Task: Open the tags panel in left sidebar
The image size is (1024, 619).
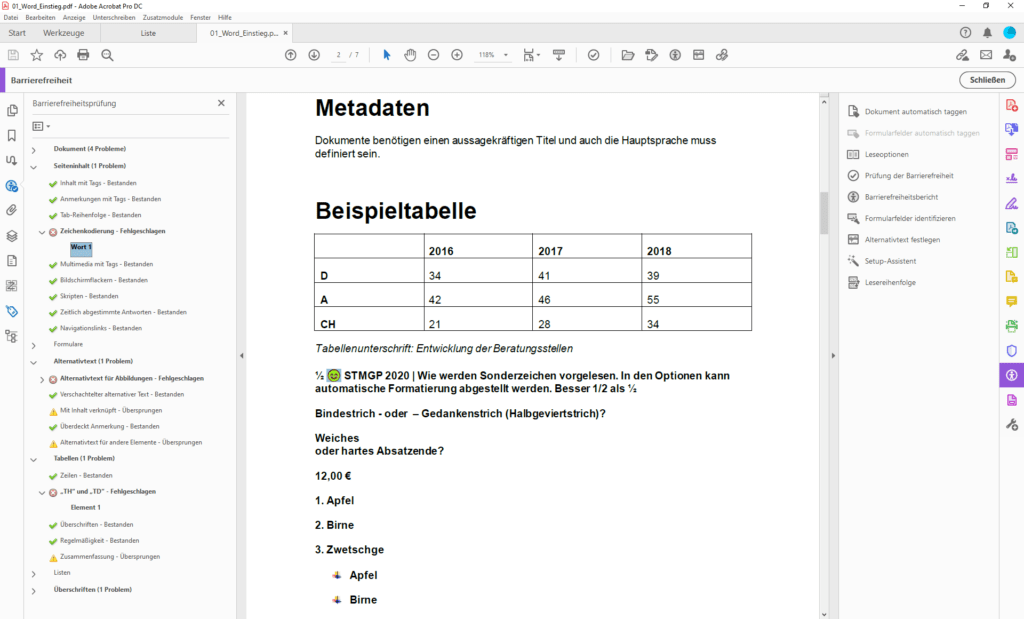Action: [x=12, y=311]
